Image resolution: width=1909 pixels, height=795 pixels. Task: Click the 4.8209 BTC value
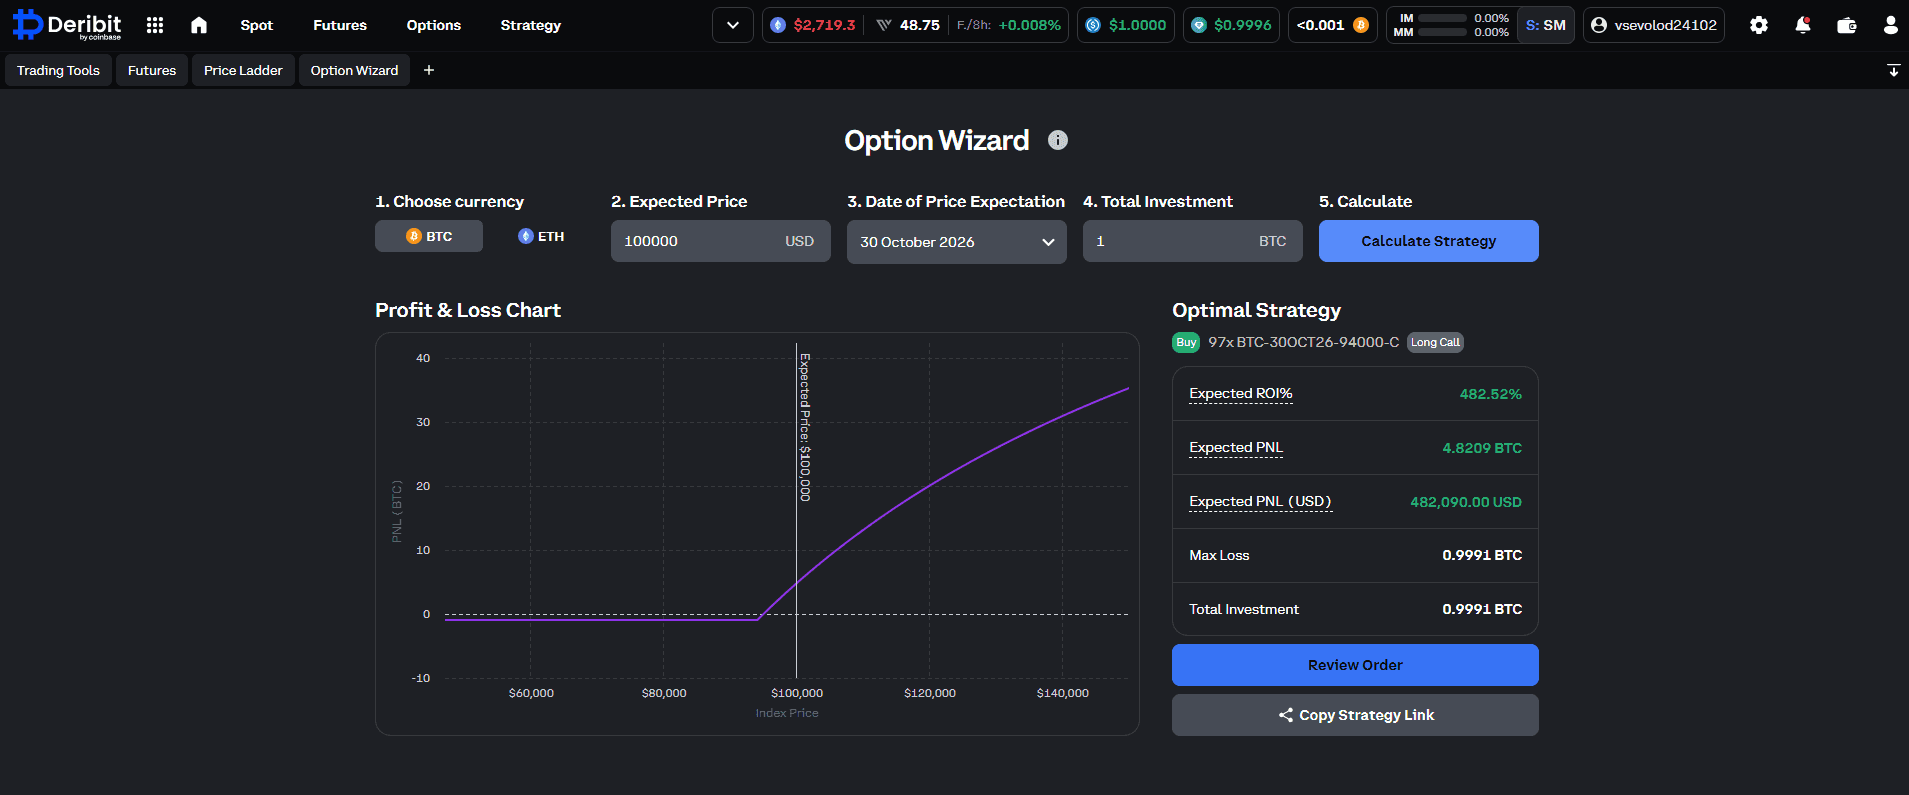1482,448
